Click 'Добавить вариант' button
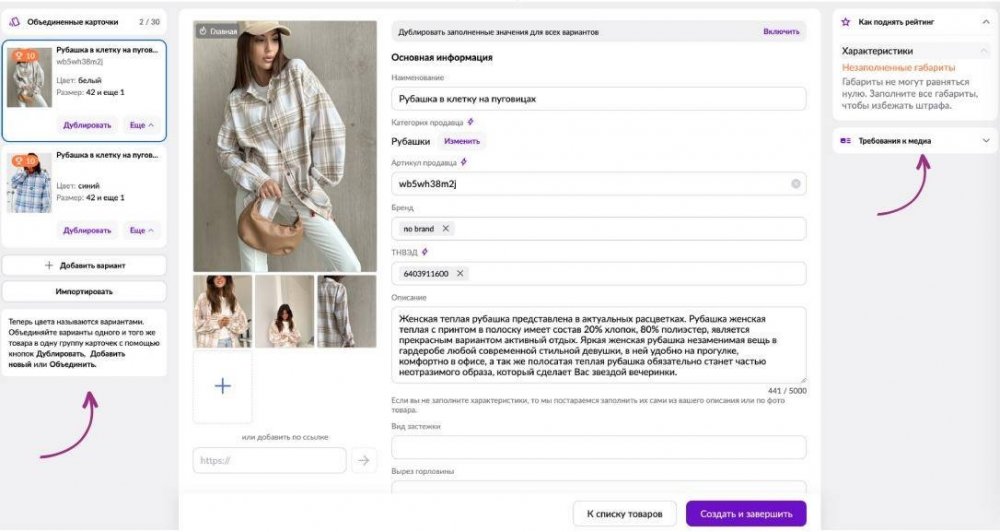Screen dimensions: 1000x532 [84, 265]
